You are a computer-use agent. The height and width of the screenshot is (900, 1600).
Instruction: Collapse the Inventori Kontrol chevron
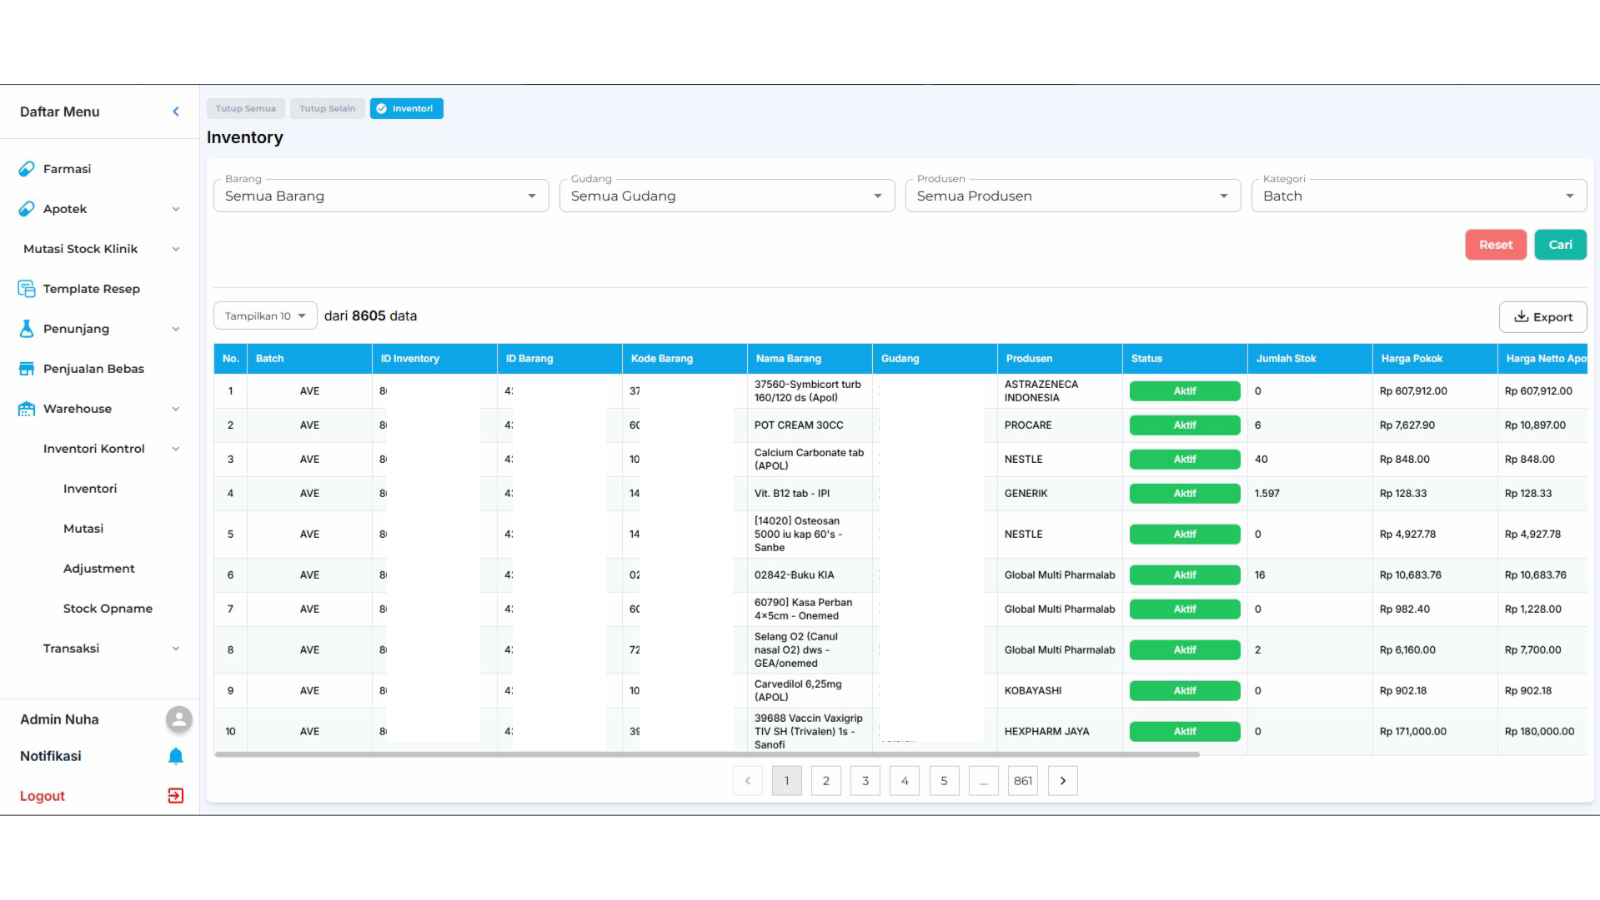176,449
